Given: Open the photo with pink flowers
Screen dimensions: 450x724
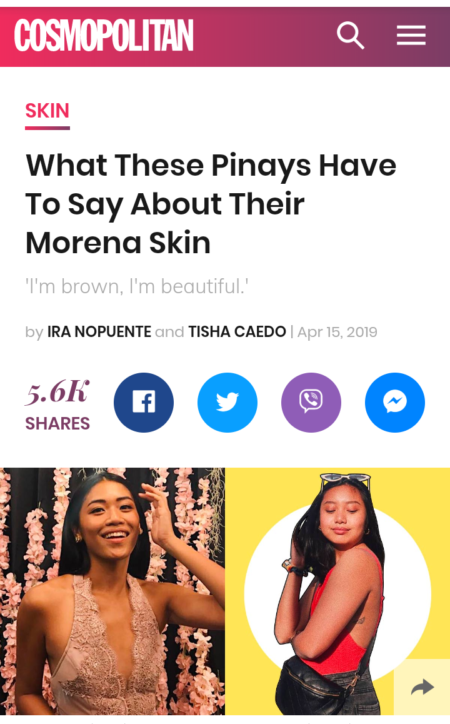Looking at the screenshot, I should tap(113, 591).
